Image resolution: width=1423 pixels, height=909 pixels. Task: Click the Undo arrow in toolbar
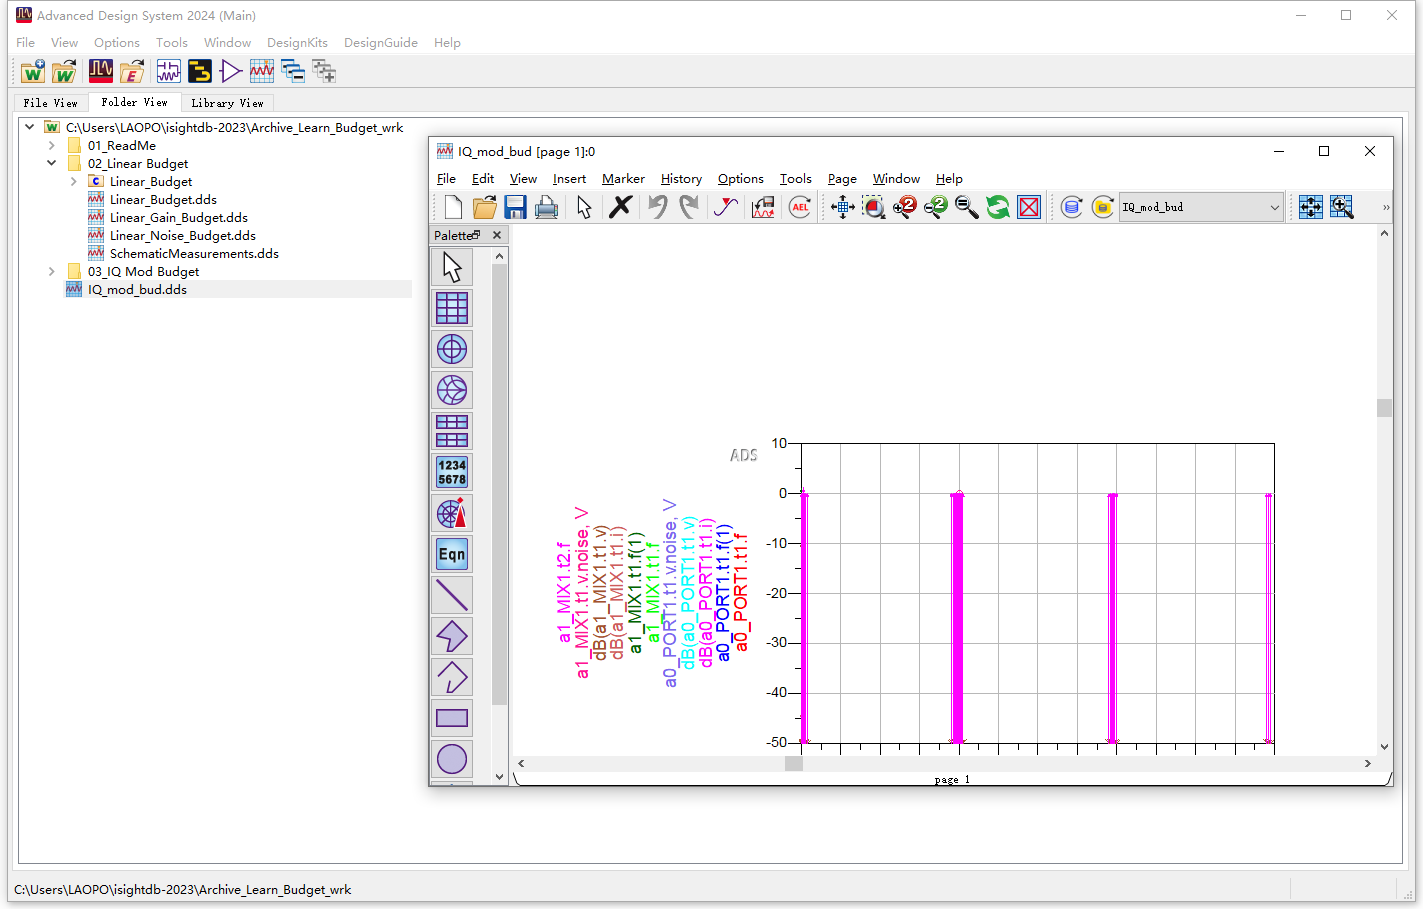pyautogui.click(x=657, y=207)
